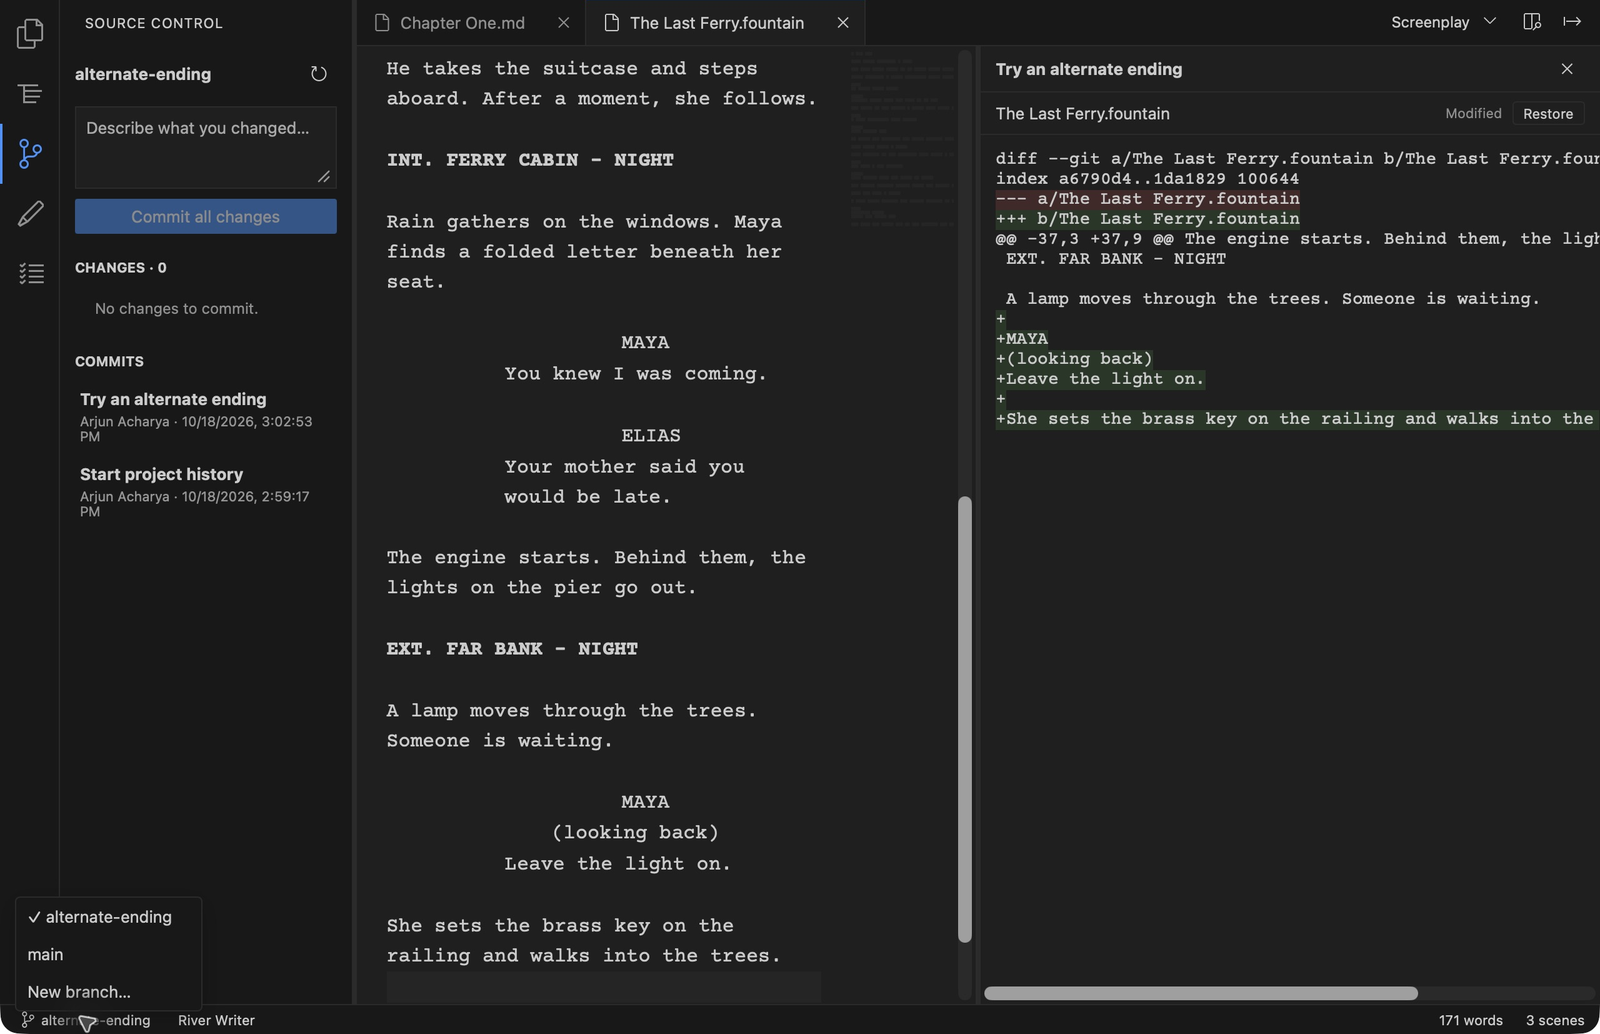Click Commit all changes button
This screenshot has width=1600, height=1034.
click(206, 216)
